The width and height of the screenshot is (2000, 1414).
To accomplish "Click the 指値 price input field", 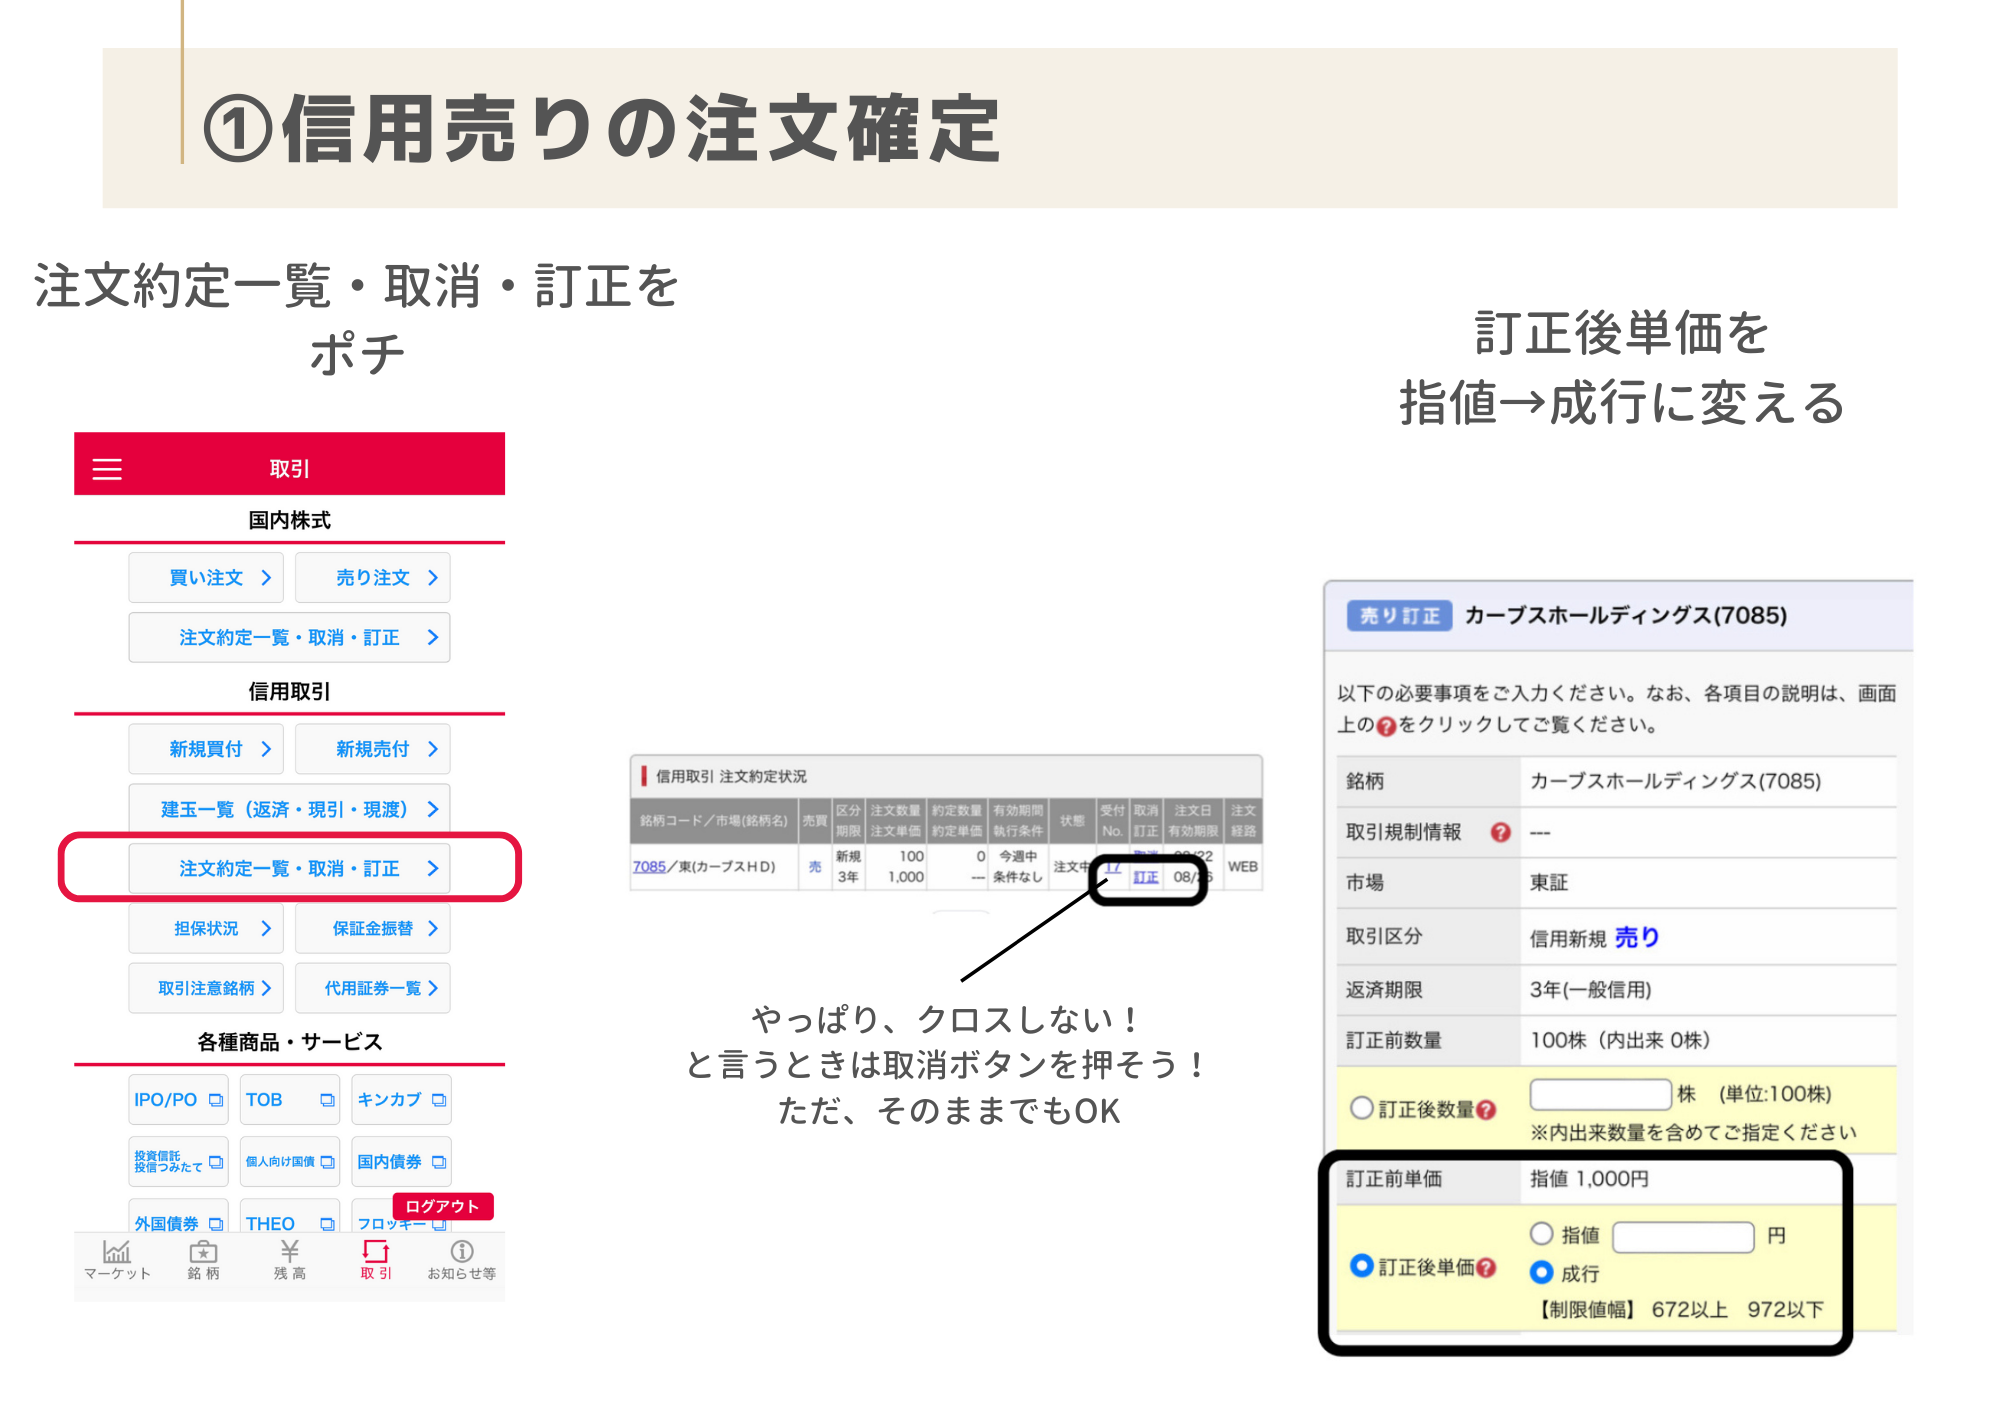I will click(x=1682, y=1237).
